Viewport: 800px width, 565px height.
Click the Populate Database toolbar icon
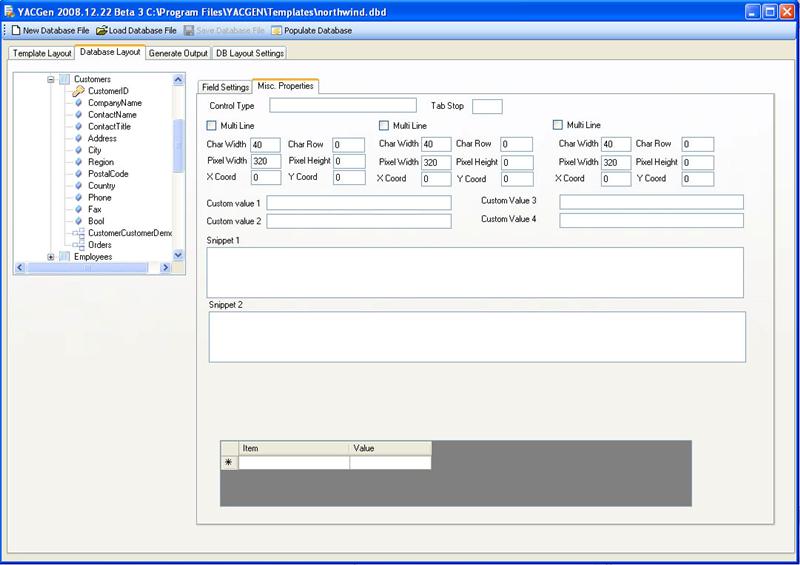[x=277, y=31]
